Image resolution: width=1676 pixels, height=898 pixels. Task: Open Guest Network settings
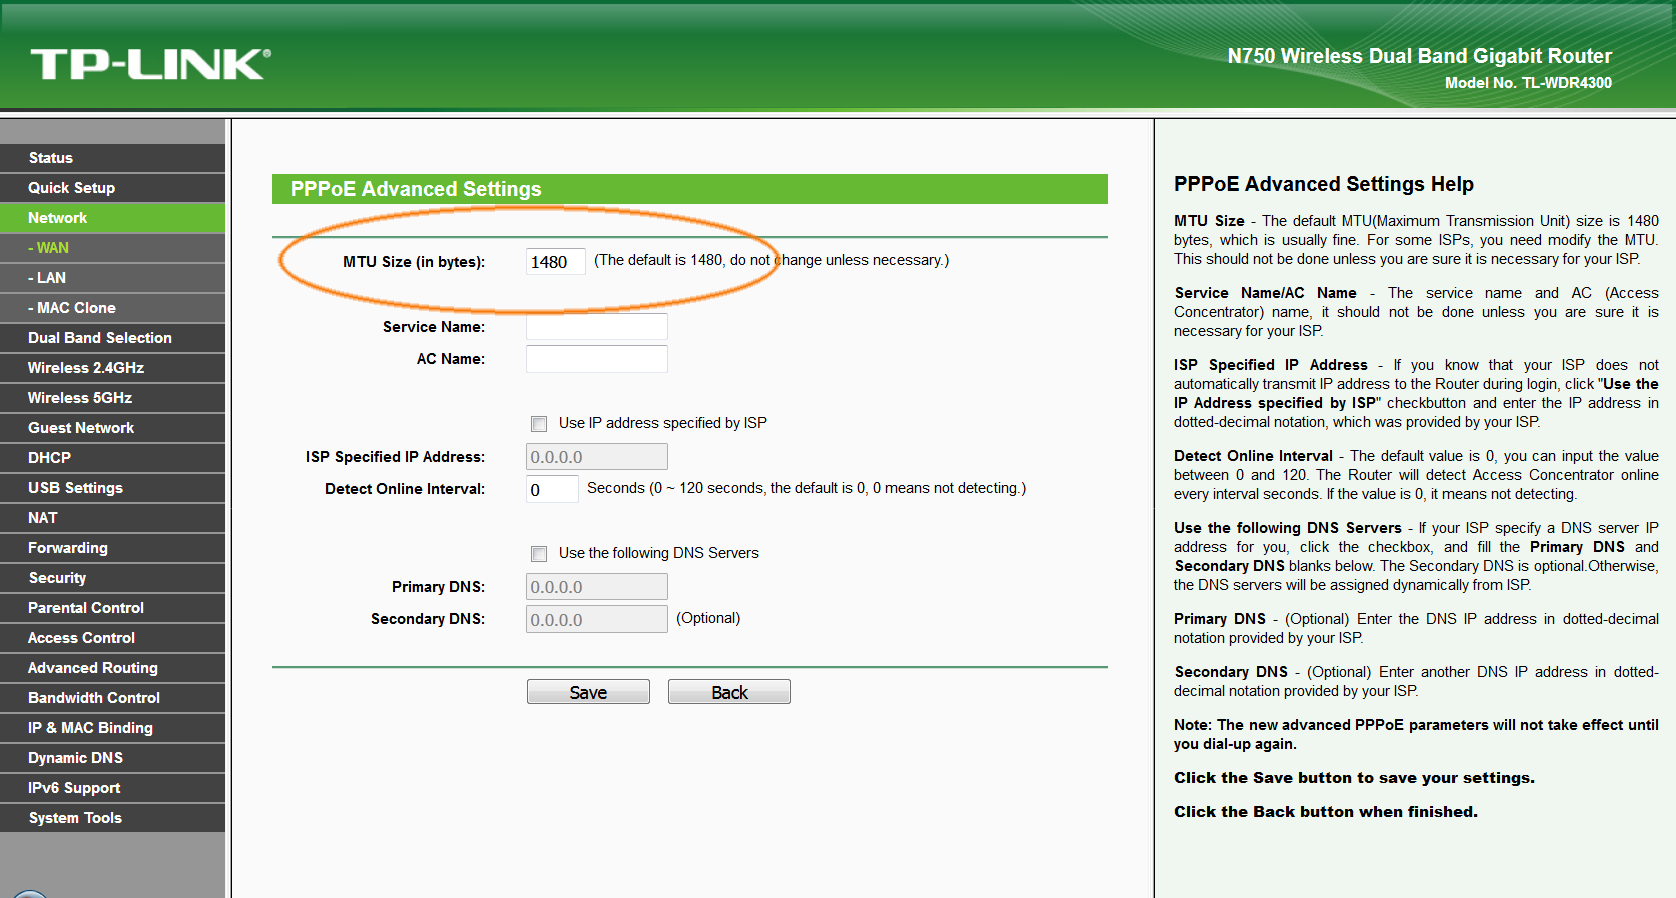[112, 428]
